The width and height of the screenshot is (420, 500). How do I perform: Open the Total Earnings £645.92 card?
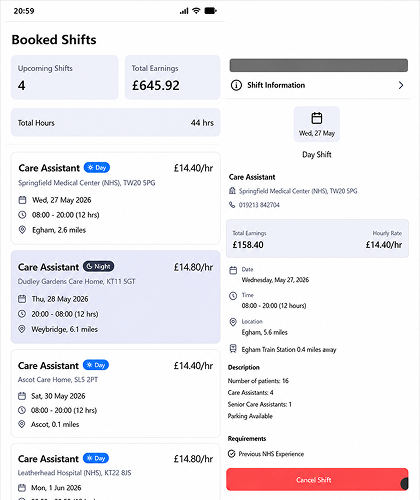pos(173,77)
